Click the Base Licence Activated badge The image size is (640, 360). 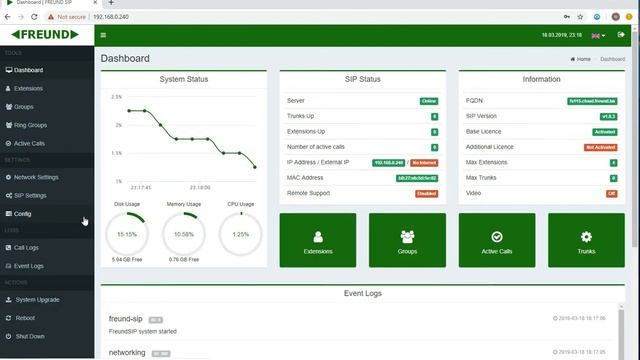605,132
